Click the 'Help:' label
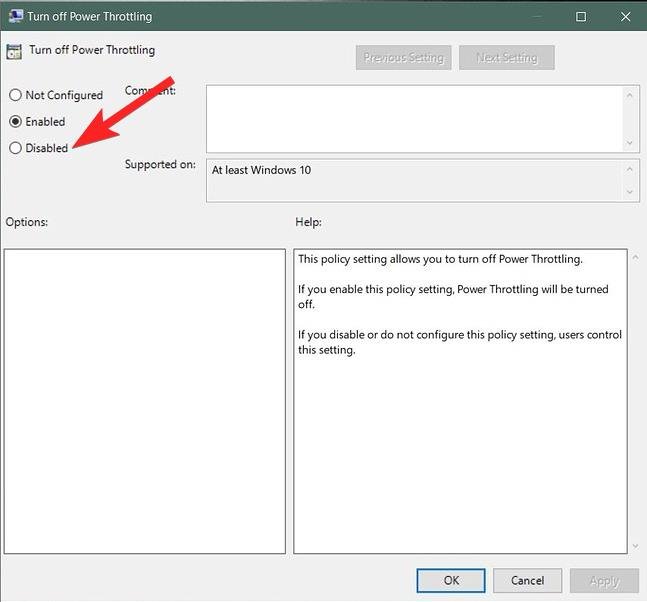 tap(308, 222)
